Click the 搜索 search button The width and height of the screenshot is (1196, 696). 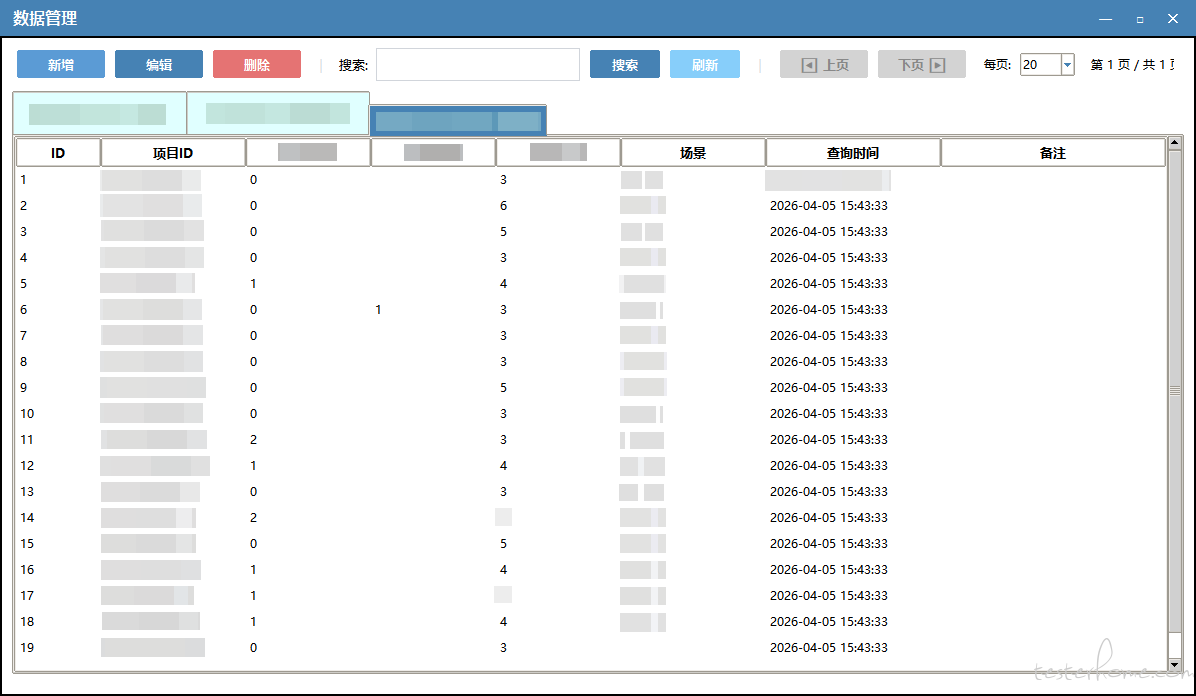coord(625,65)
